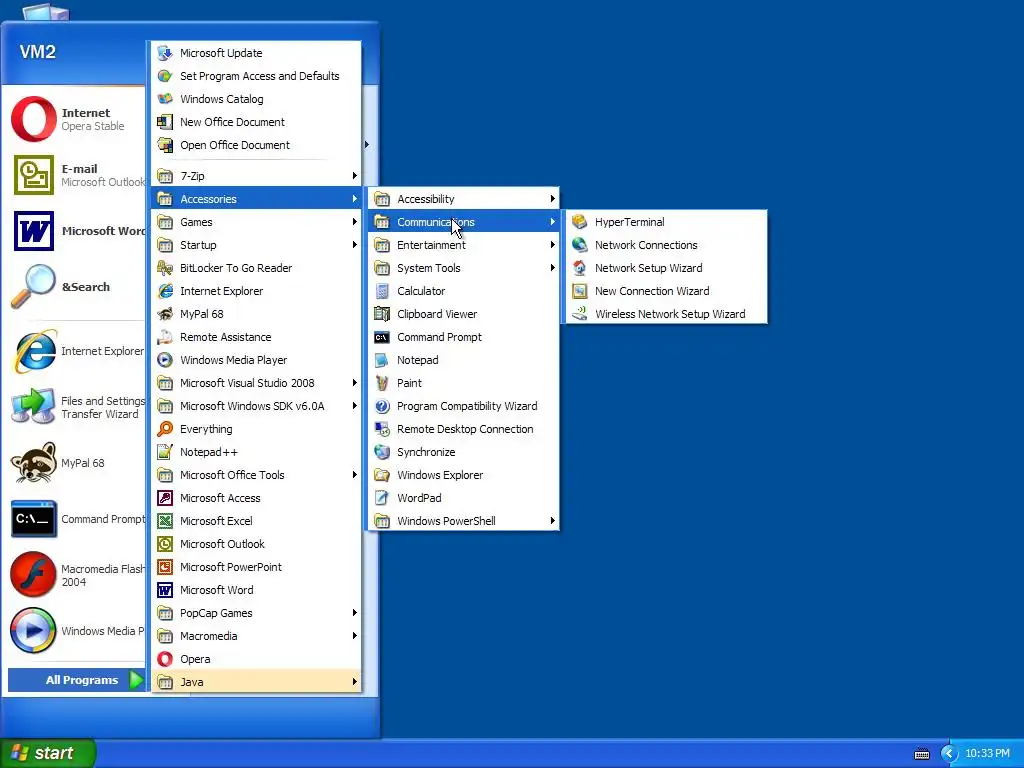1024x768 pixels.
Task: Open BitLocker To Go Reader icon
Action: [165, 268]
